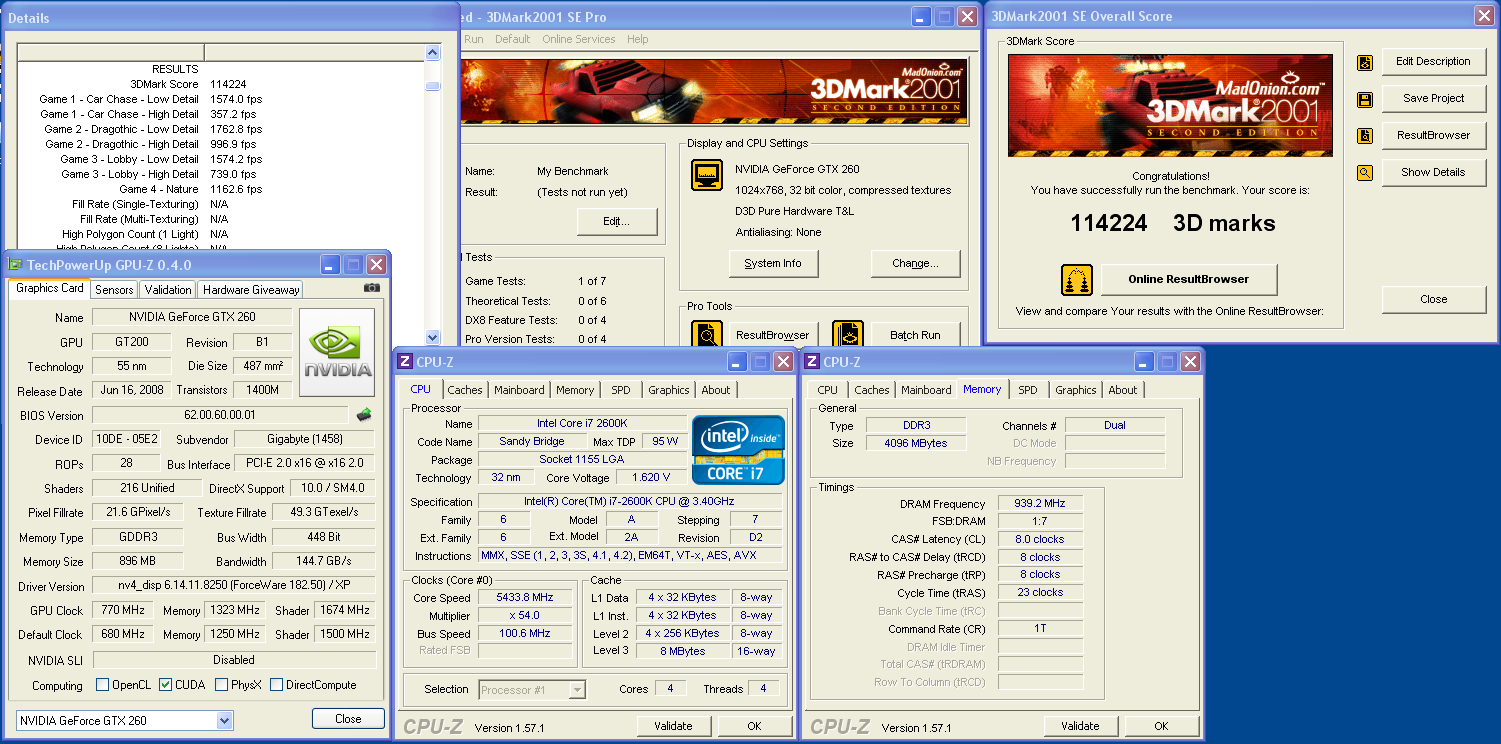Open the Sensors tab in GPU-Z
The image size is (1501, 744).
[x=114, y=290]
